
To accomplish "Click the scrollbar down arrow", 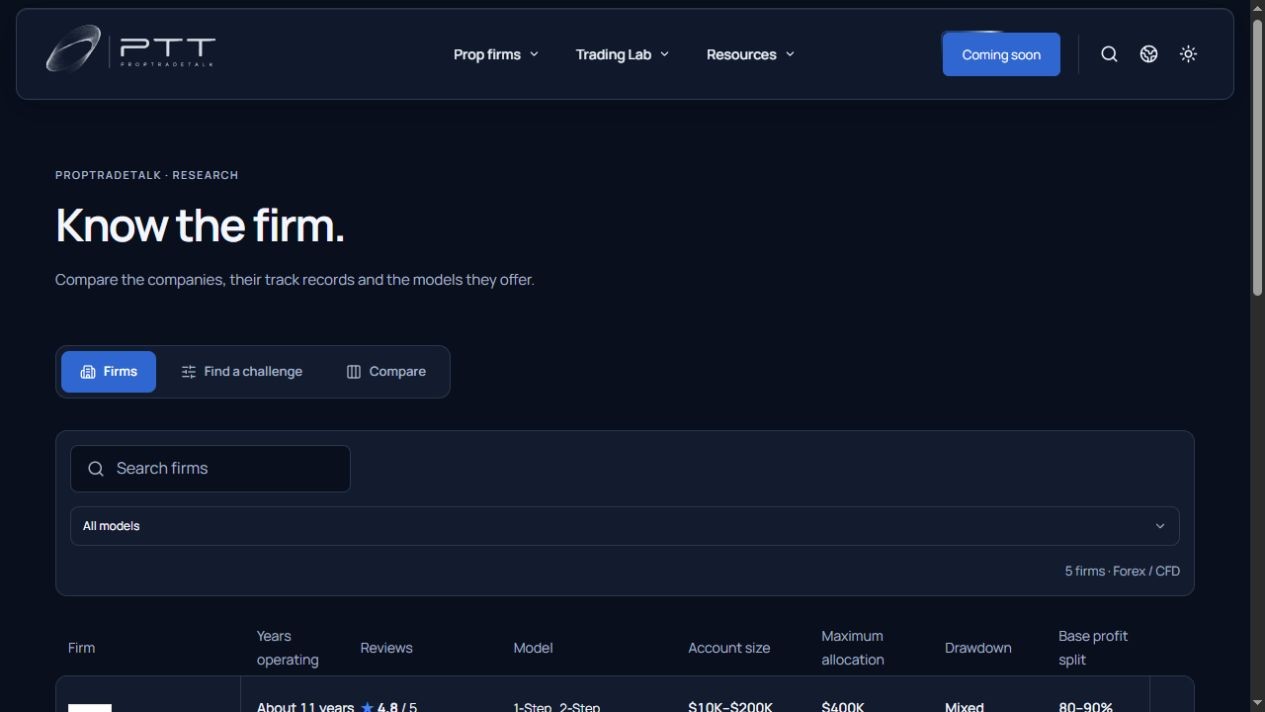I will [x=1257, y=704].
